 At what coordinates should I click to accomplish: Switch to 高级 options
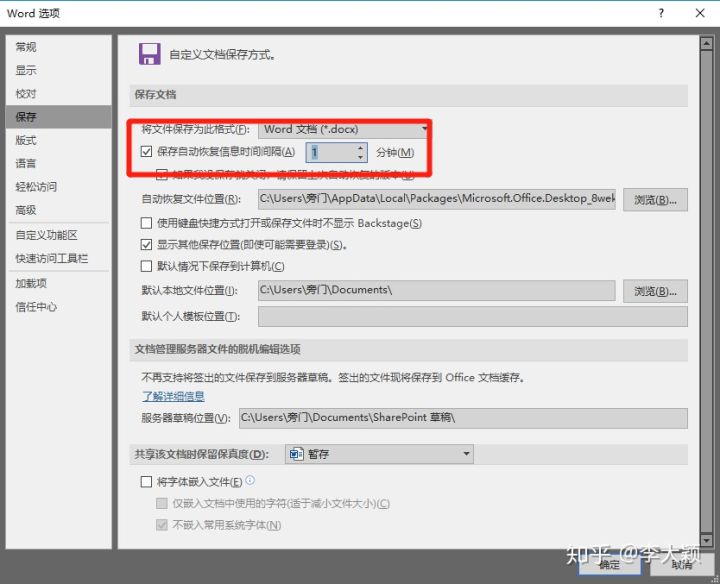click(x=59, y=210)
